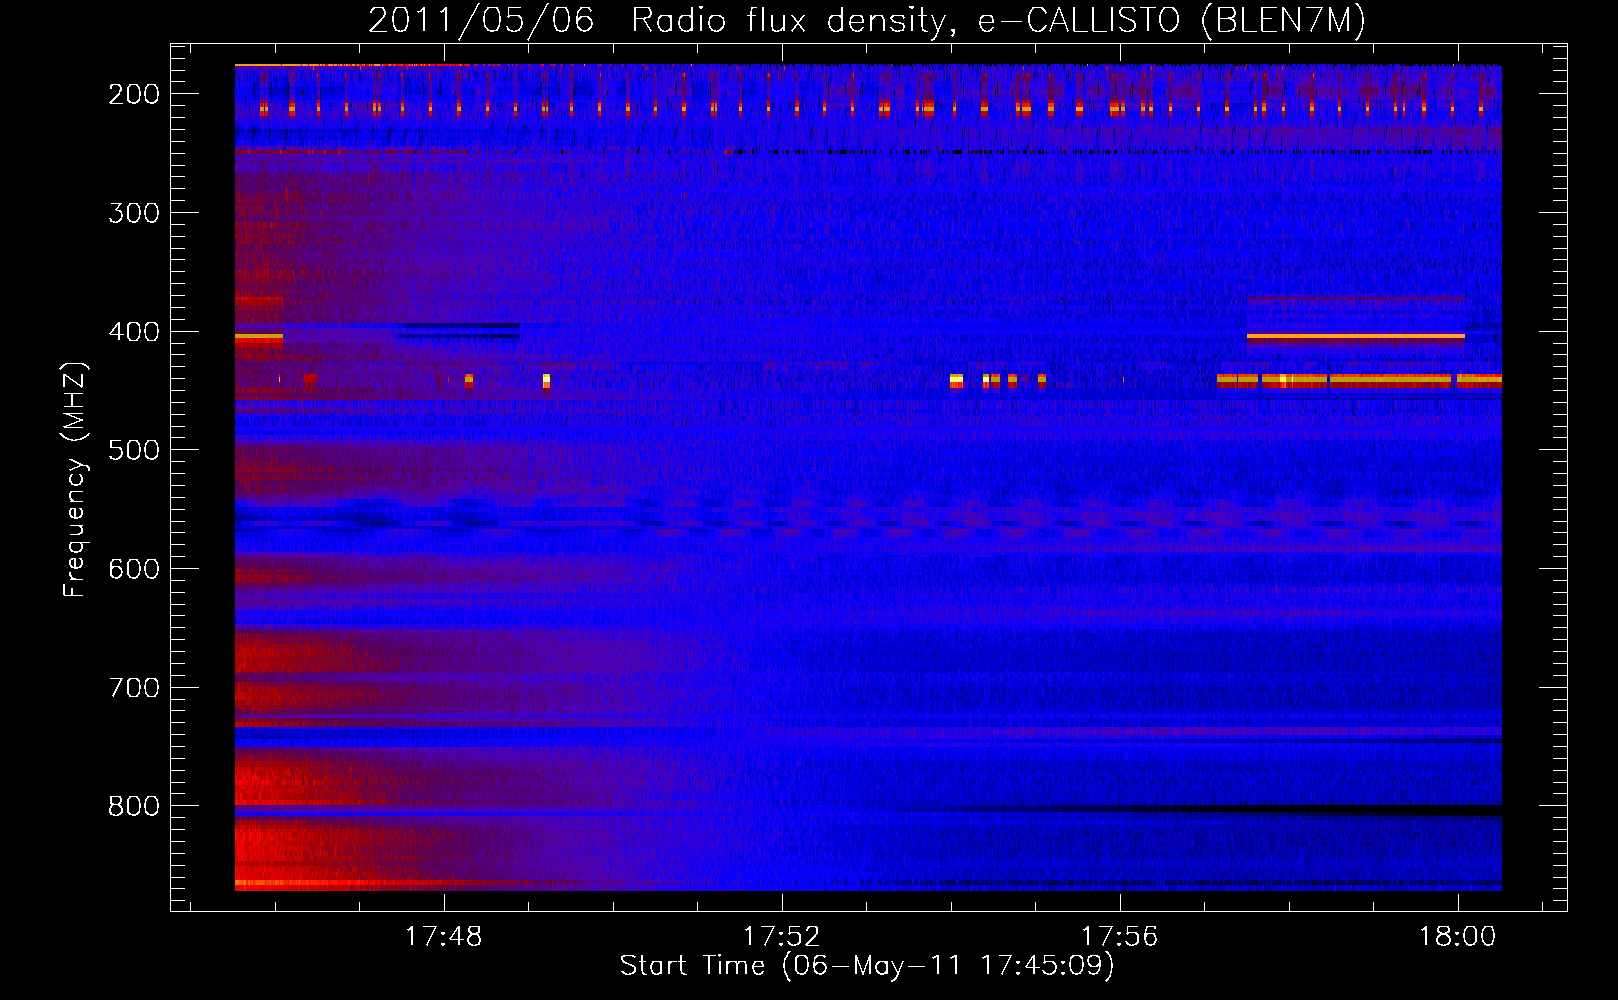Click the 800 frequency tick label
The height and width of the screenshot is (1000, 1618).
point(134,806)
